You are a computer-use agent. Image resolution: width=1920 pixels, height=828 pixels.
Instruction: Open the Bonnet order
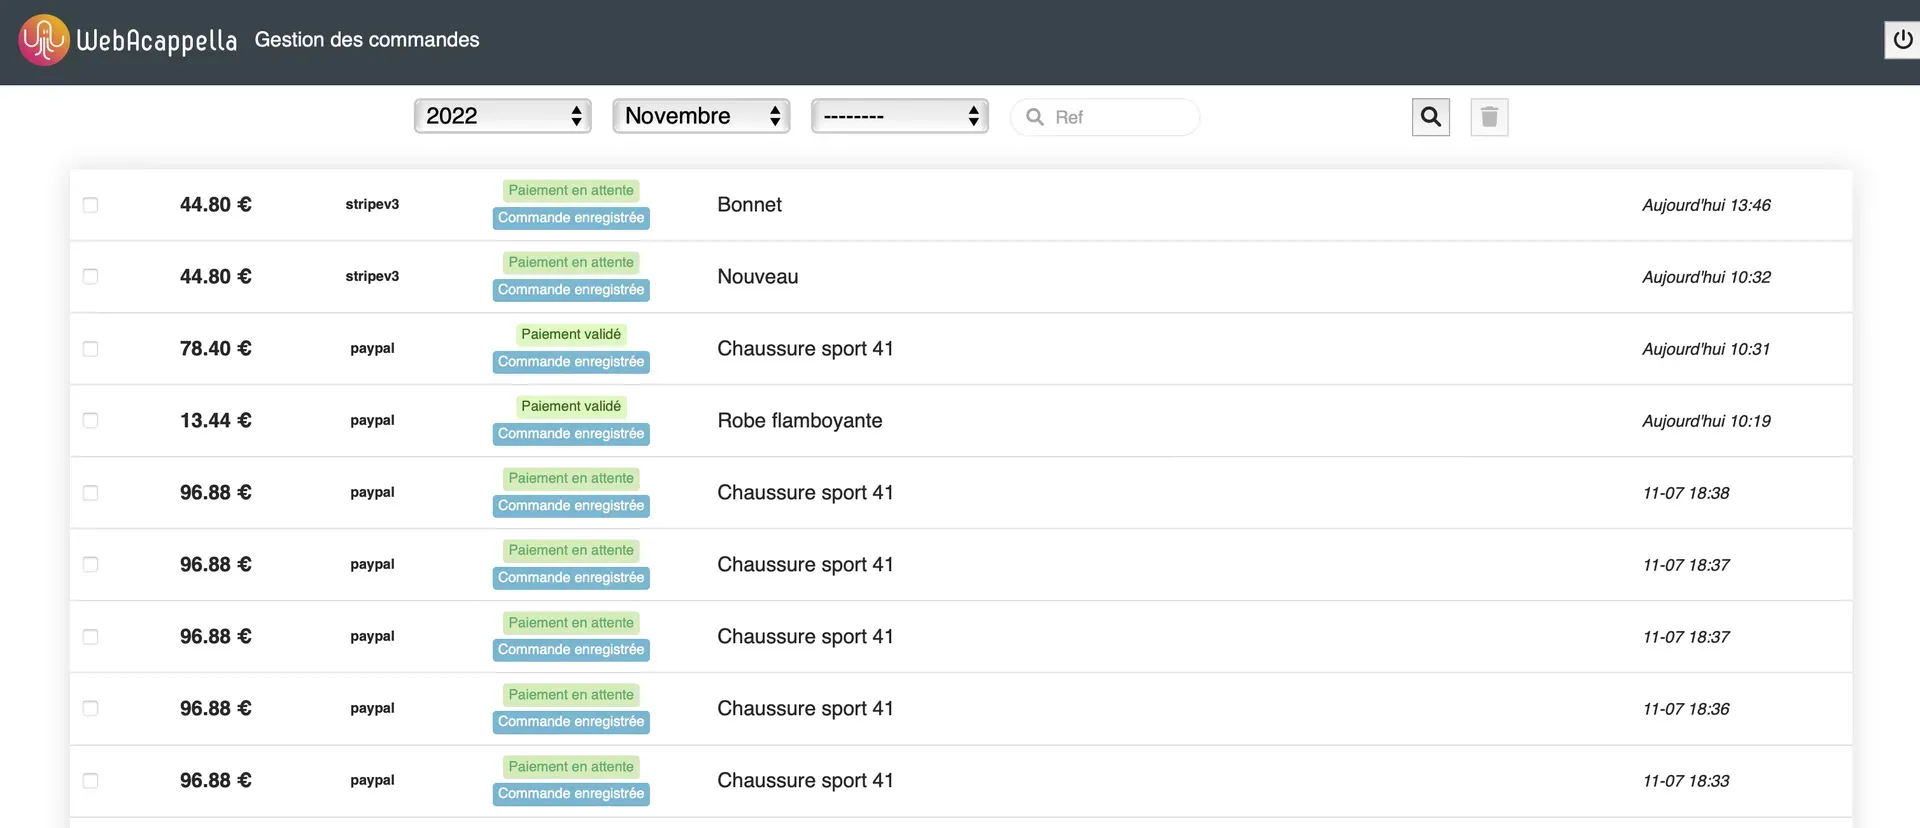pyautogui.click(x=749, y=205)
